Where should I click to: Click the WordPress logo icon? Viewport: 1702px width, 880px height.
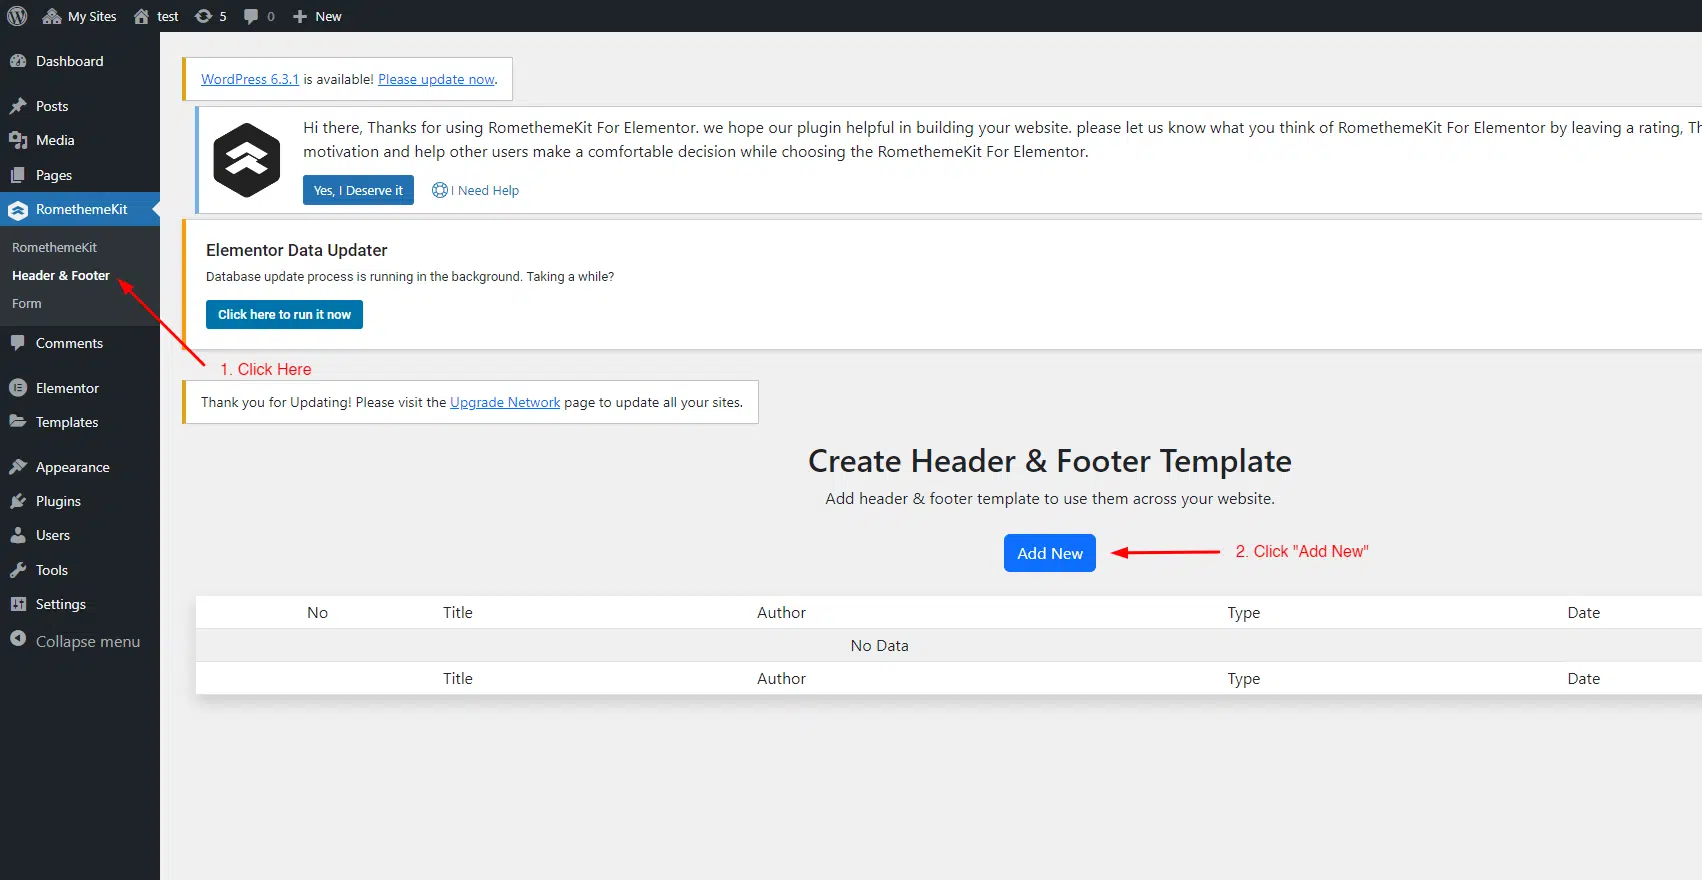coord(17,16)
